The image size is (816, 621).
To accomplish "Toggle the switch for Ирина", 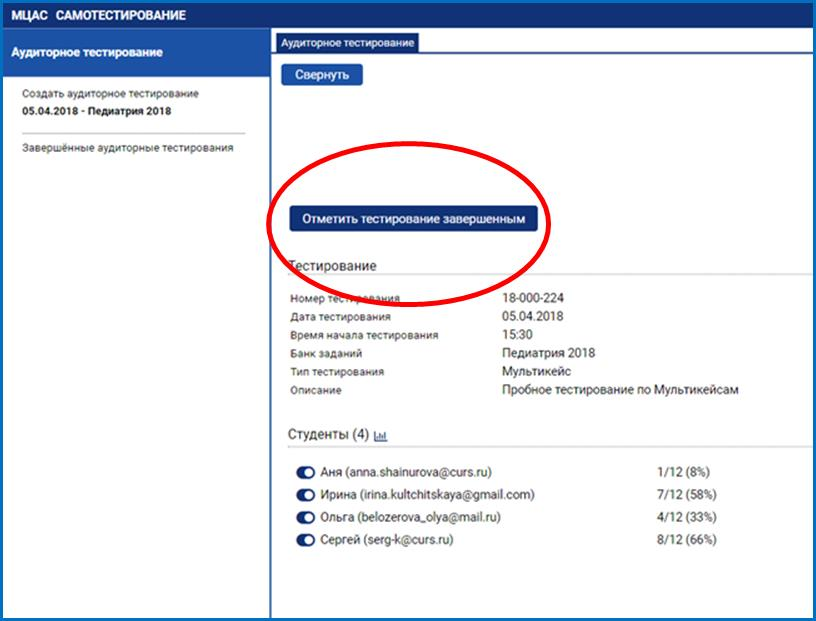I will [x=305, y=495].
